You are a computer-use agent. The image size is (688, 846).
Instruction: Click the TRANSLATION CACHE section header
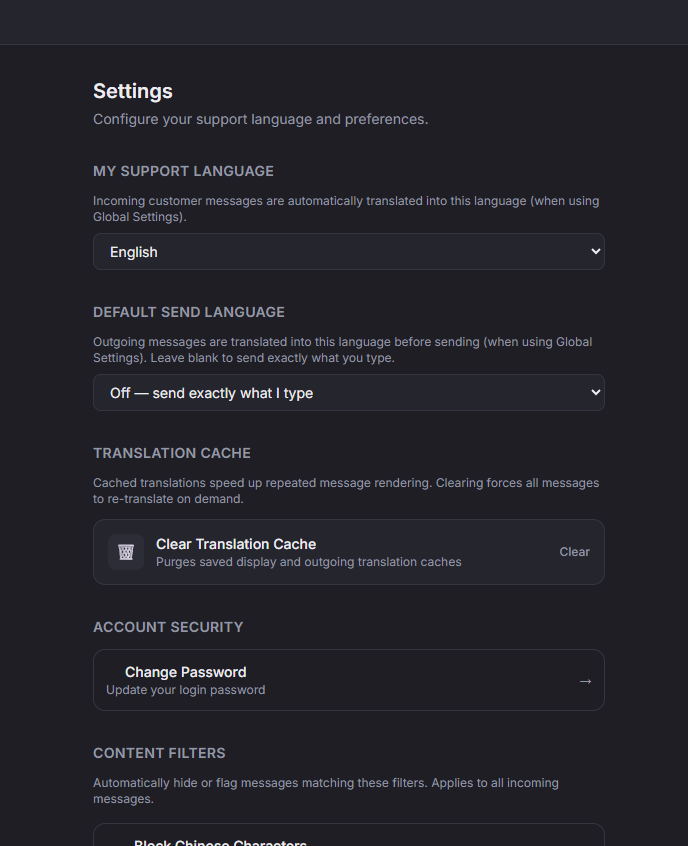click(x=172, y=453)
